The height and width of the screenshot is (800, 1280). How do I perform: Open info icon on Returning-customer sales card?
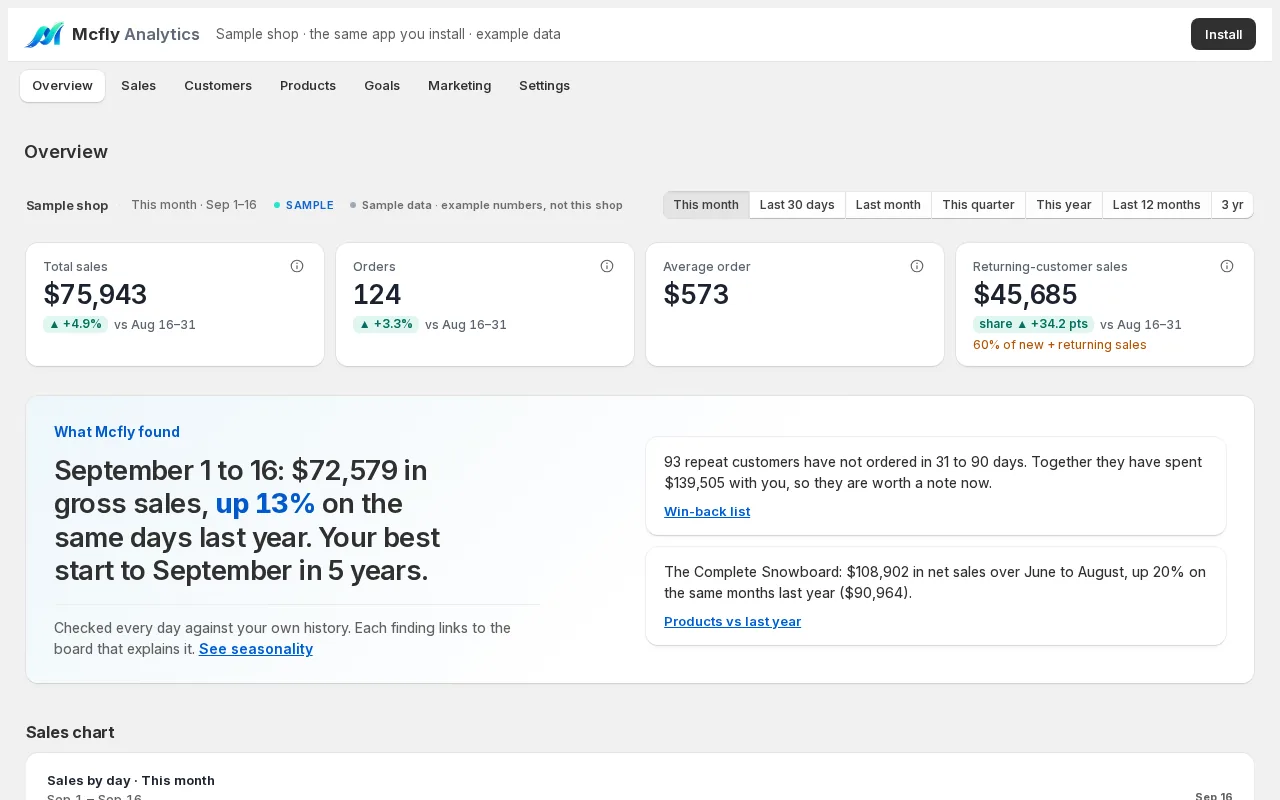[x=1227, y=266]
